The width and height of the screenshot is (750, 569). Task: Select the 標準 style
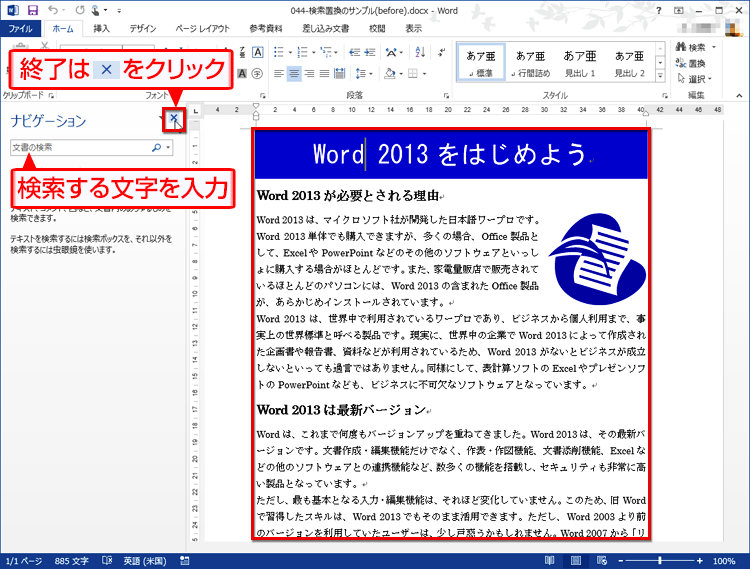(x=481, y=63)
